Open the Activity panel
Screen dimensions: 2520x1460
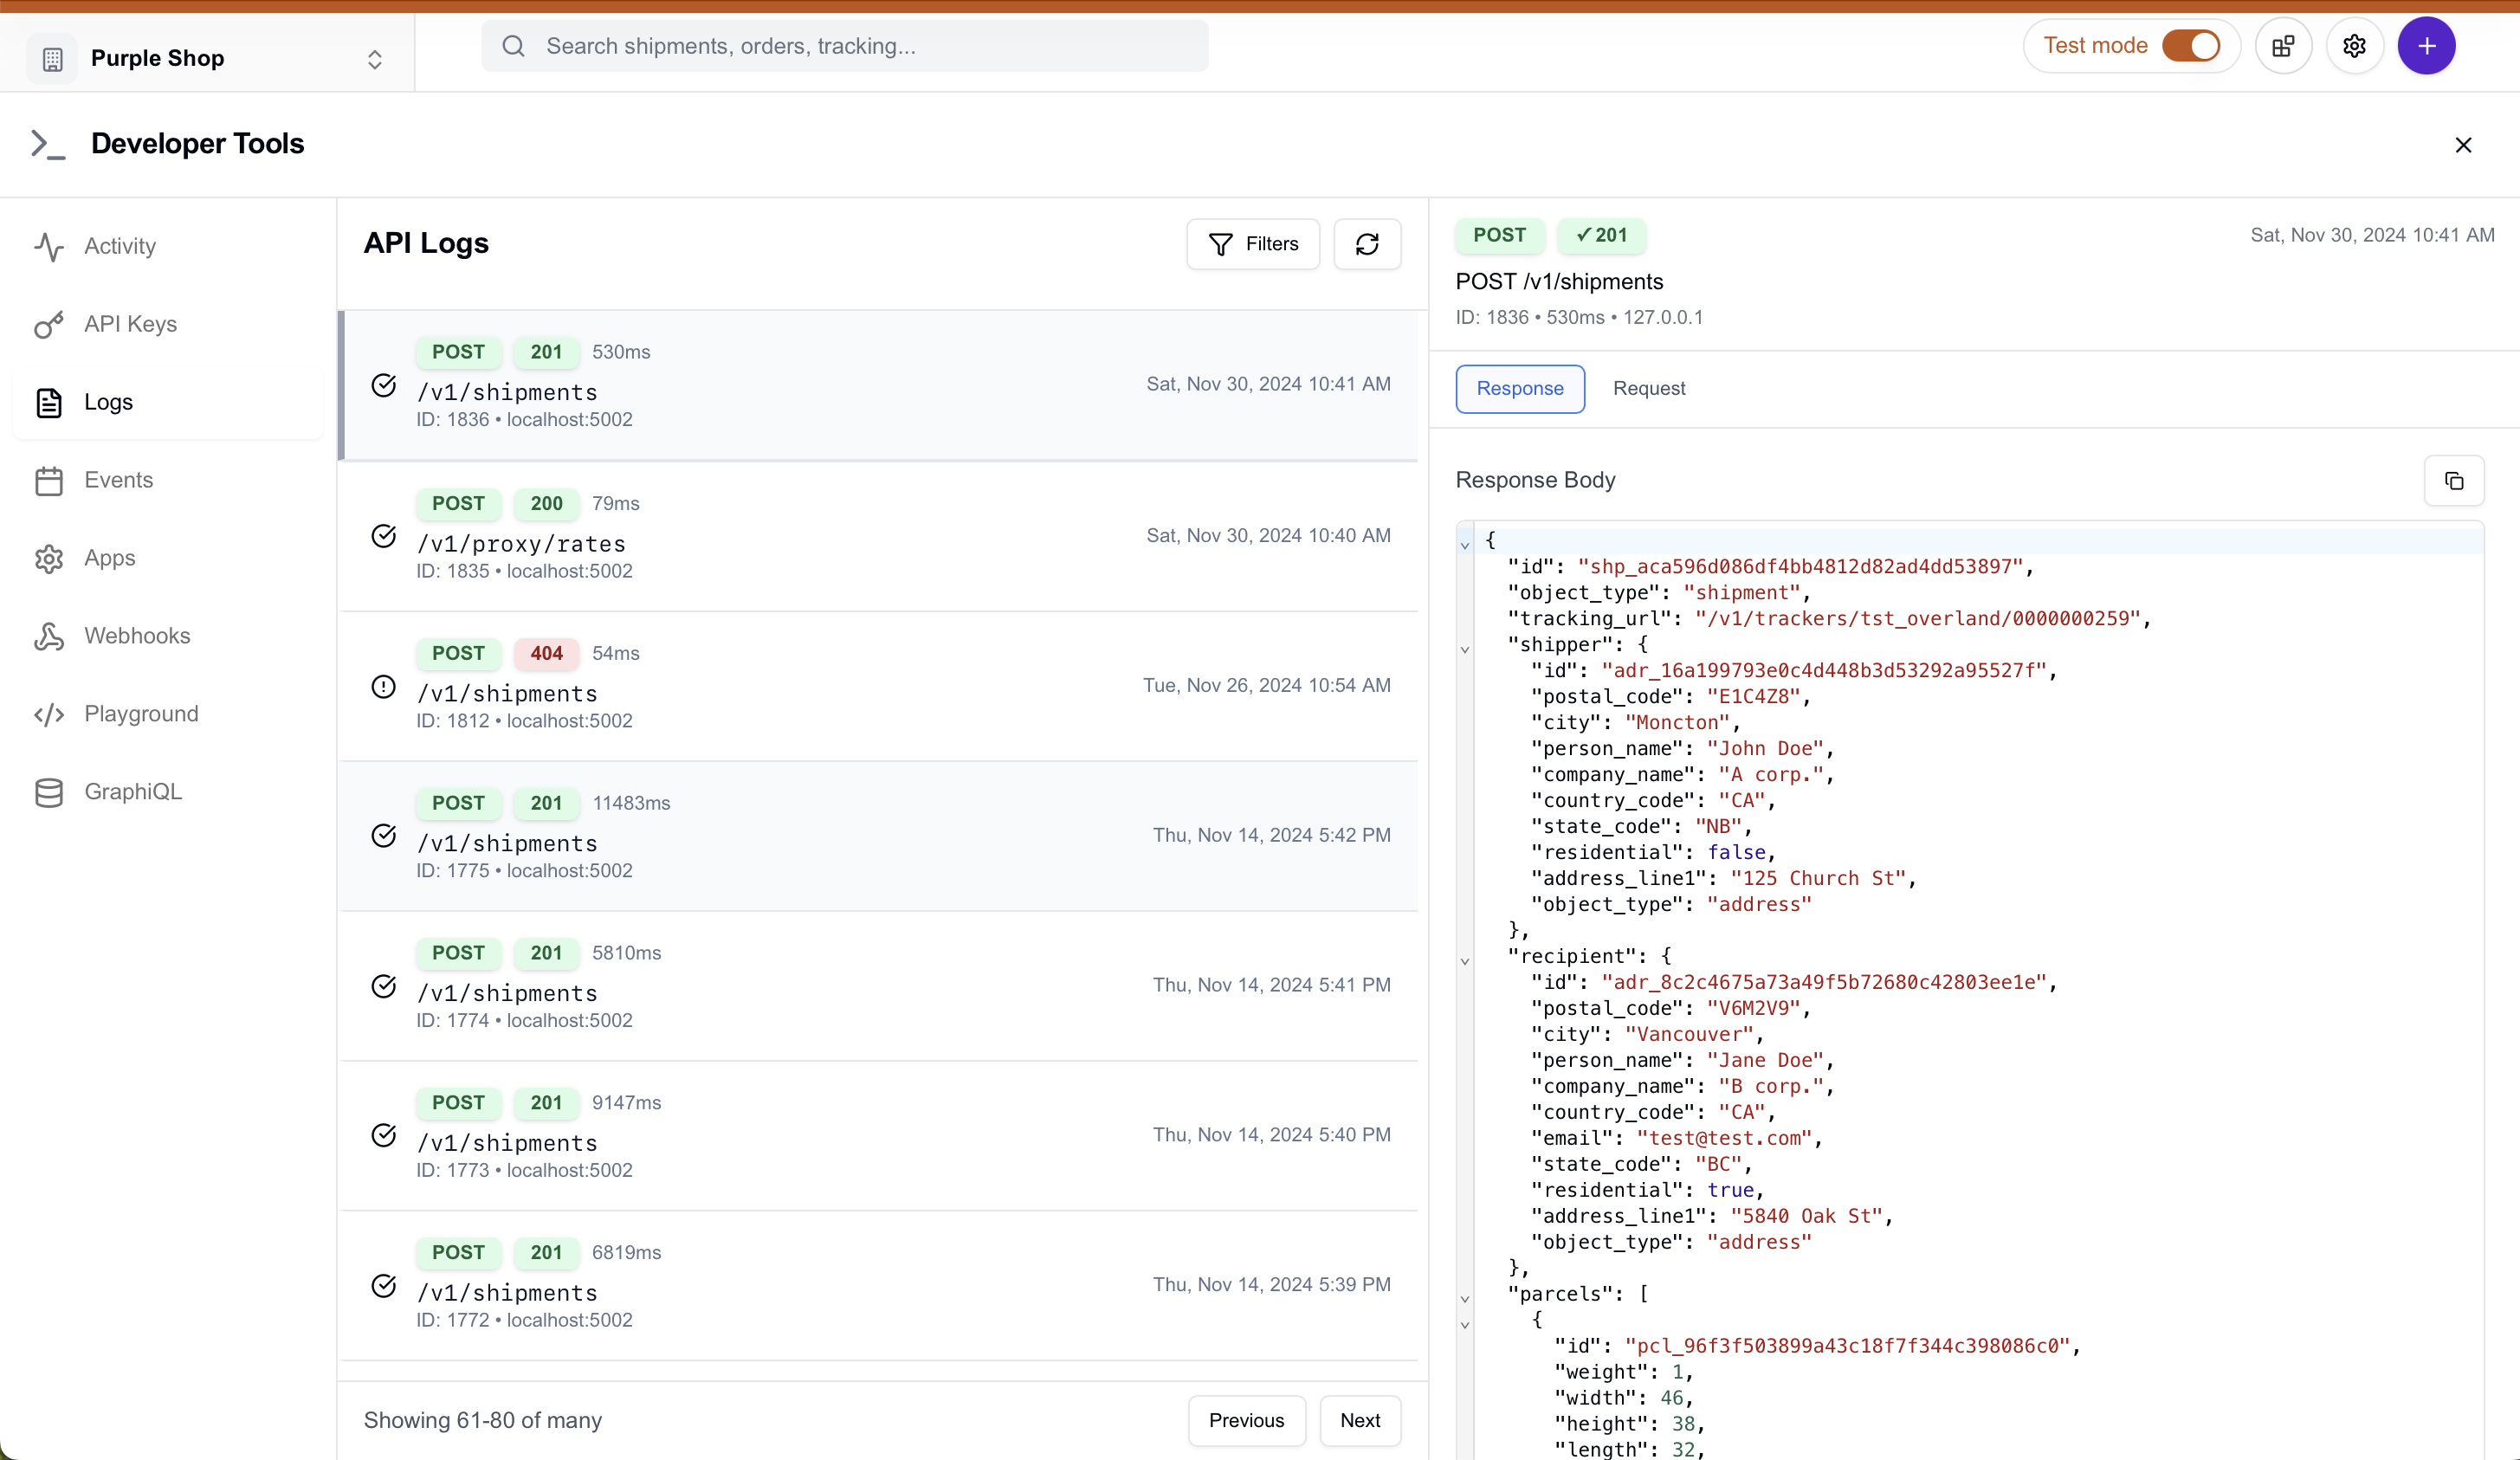[119, 246]
